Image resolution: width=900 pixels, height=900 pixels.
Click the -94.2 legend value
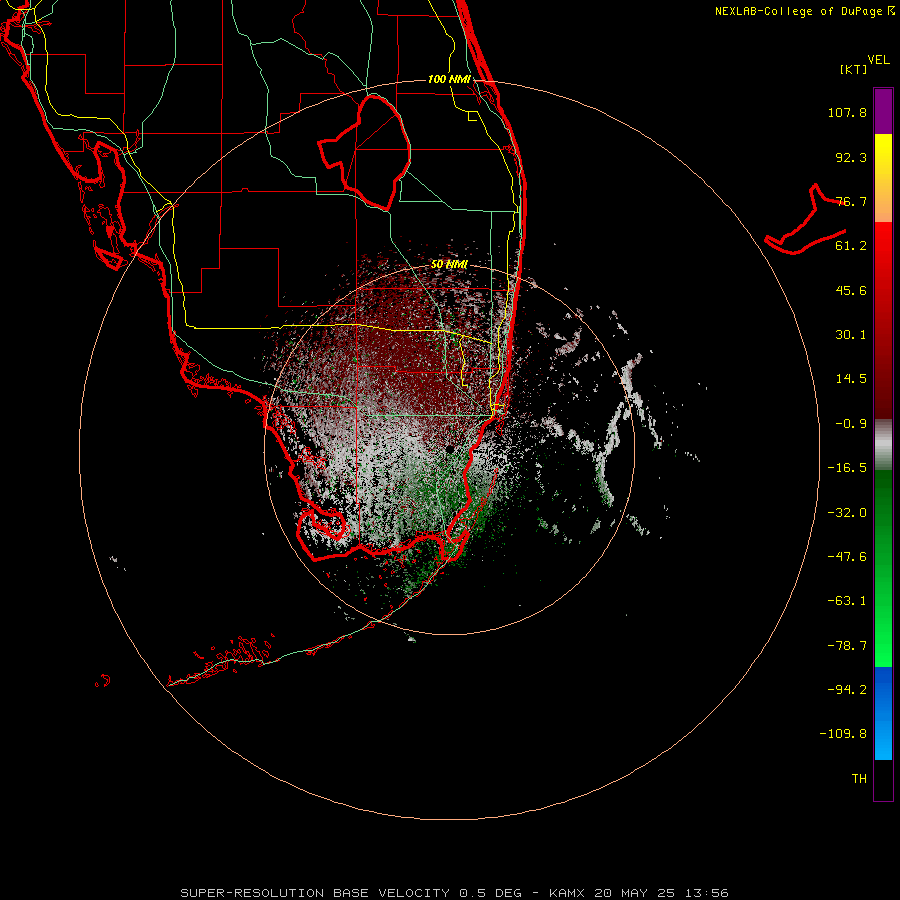[847, 690]
